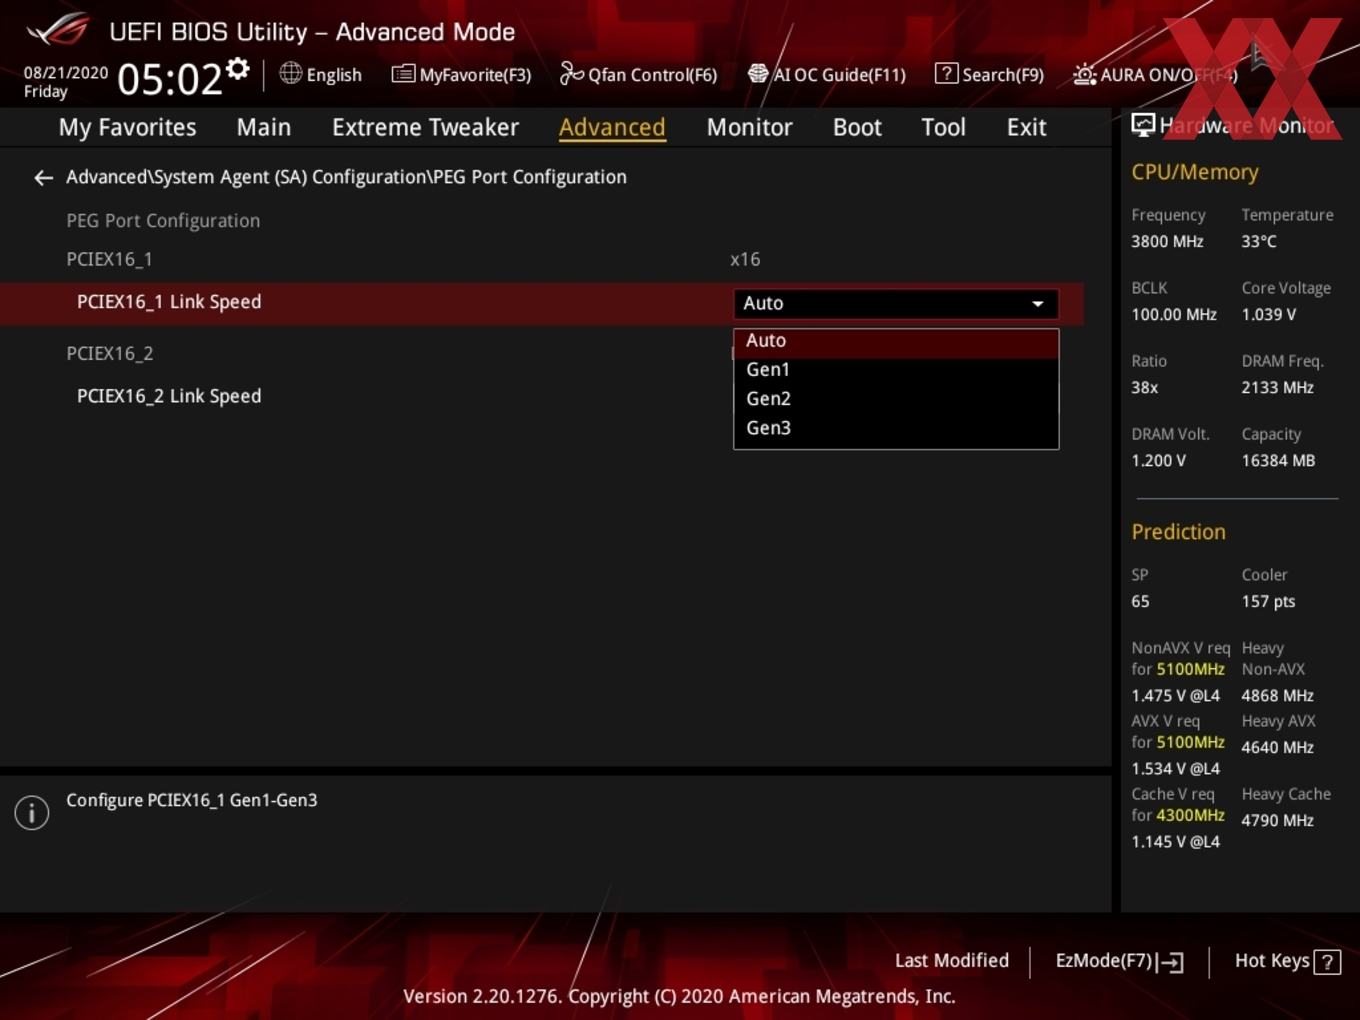This screenshot has height=1020, width=1360.
Task: Choose Gen1 link speed option
Action: click(896, 370)
